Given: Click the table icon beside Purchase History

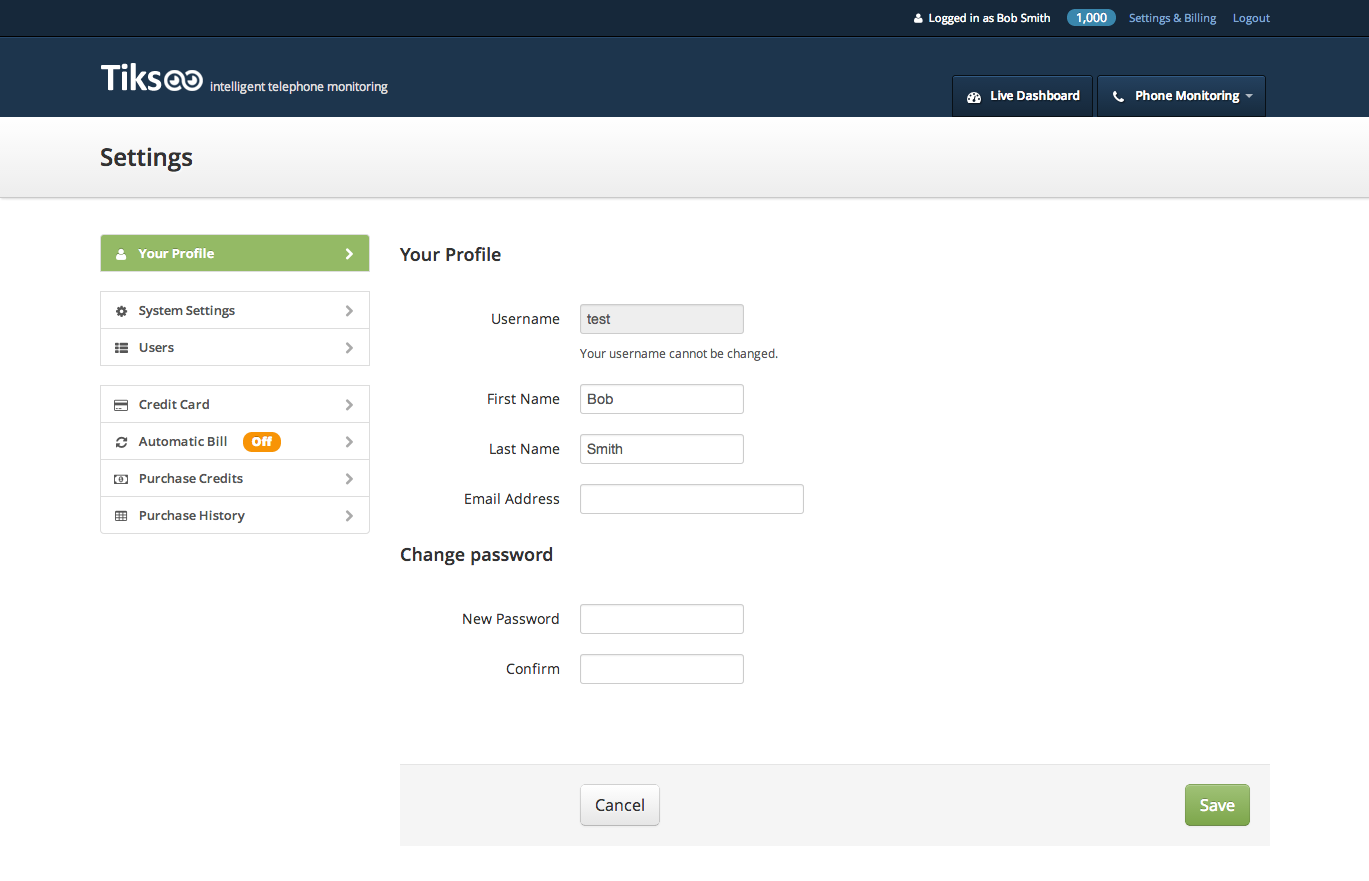Looking at the screenshot, I should pyautogui.click(x=121, y=516).
